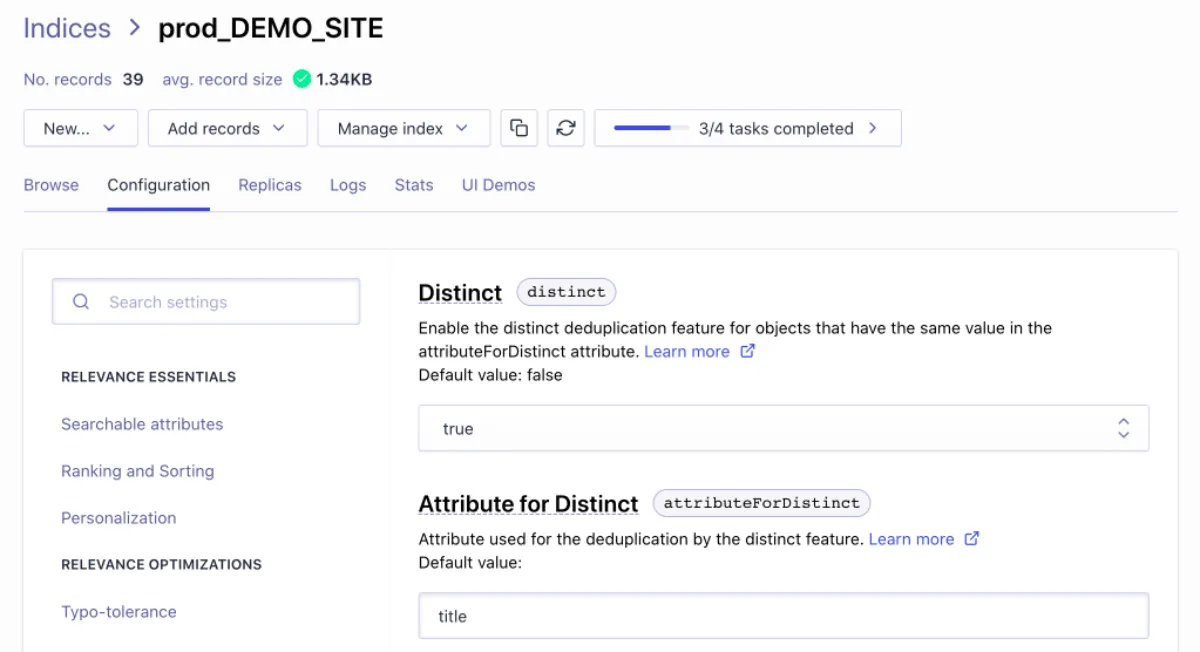Click the refresh icon in the toolbar

pos(566,128)
